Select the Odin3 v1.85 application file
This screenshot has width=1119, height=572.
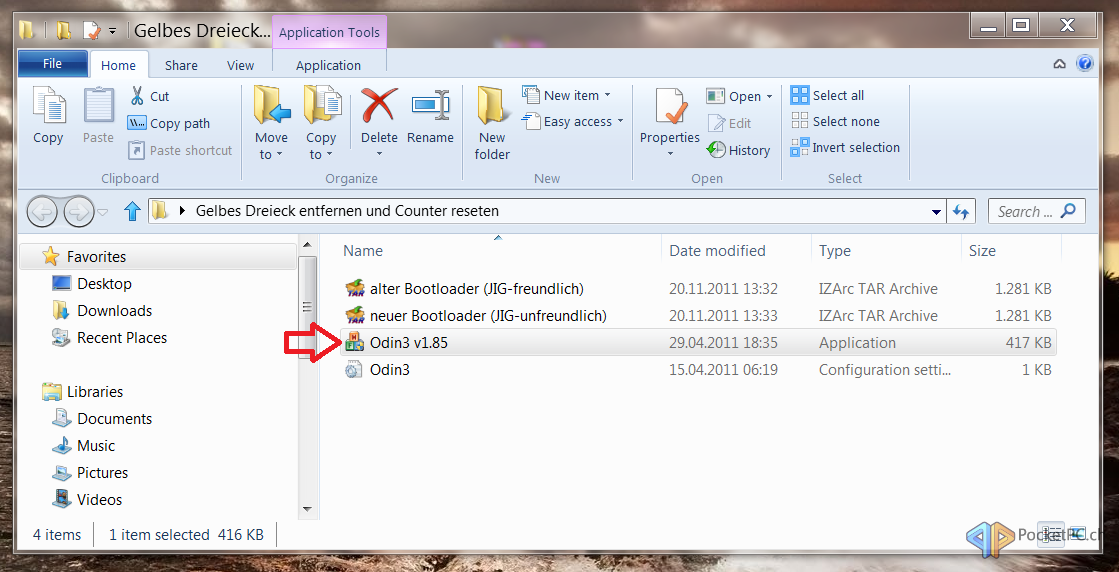point(698,342)
